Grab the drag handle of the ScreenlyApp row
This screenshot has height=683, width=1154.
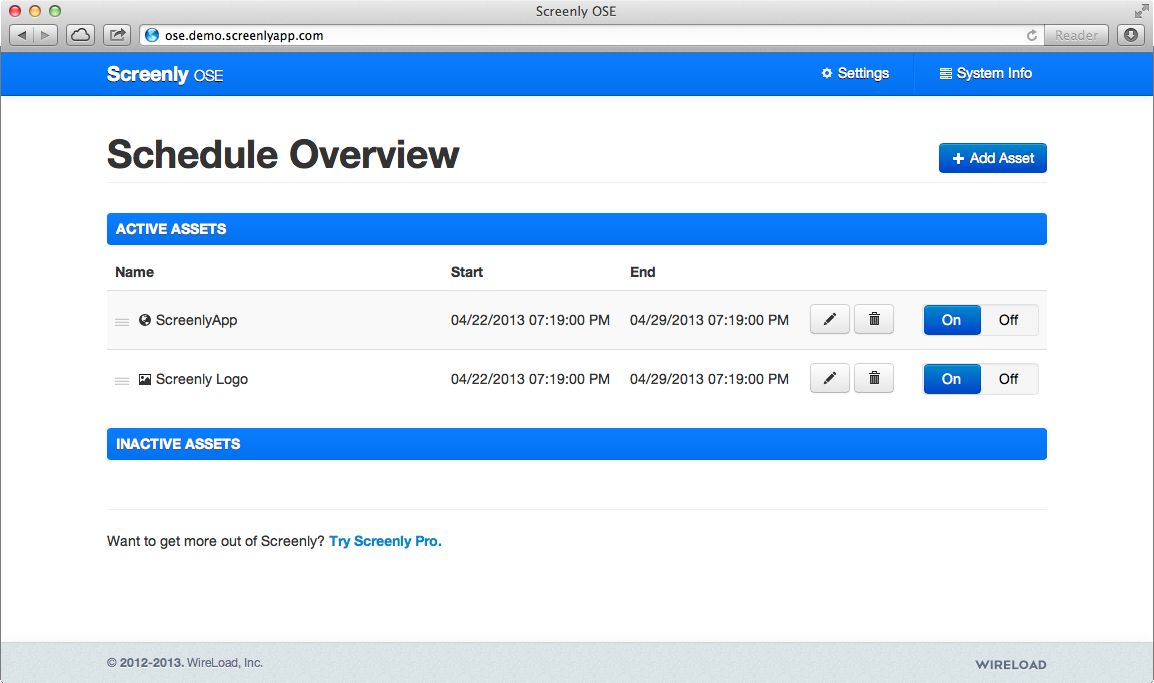pos(122,322)
